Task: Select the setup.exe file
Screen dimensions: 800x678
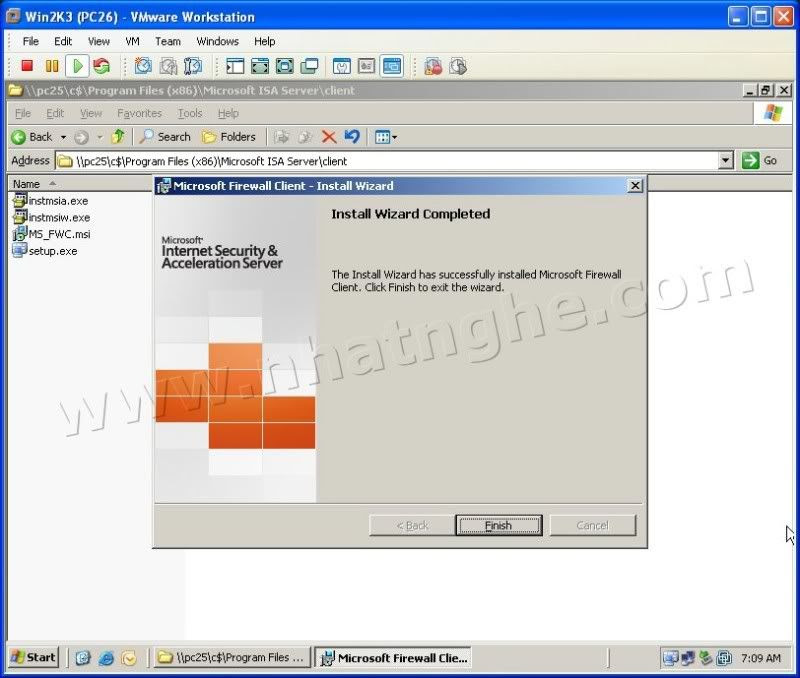Action: tap(45, 251)
